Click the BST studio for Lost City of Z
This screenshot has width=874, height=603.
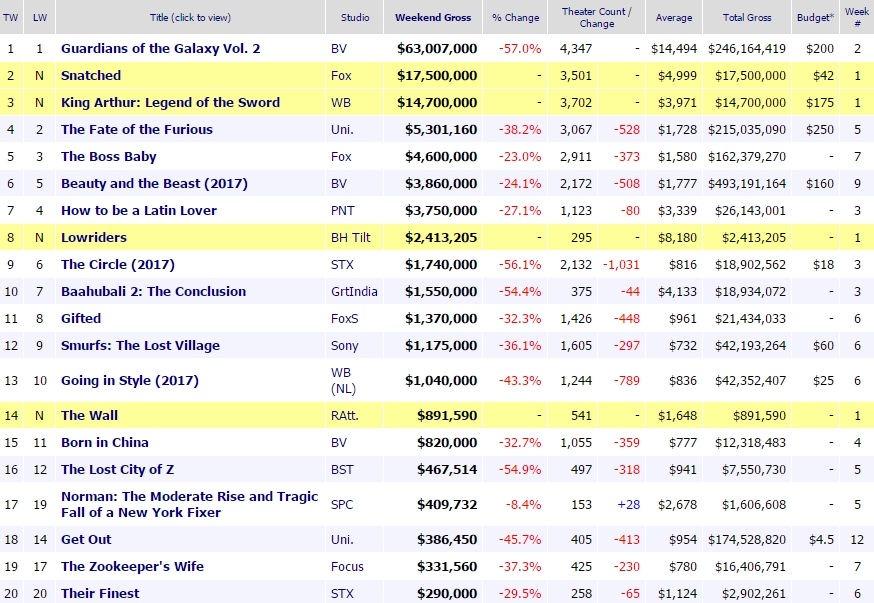point(342,469)
